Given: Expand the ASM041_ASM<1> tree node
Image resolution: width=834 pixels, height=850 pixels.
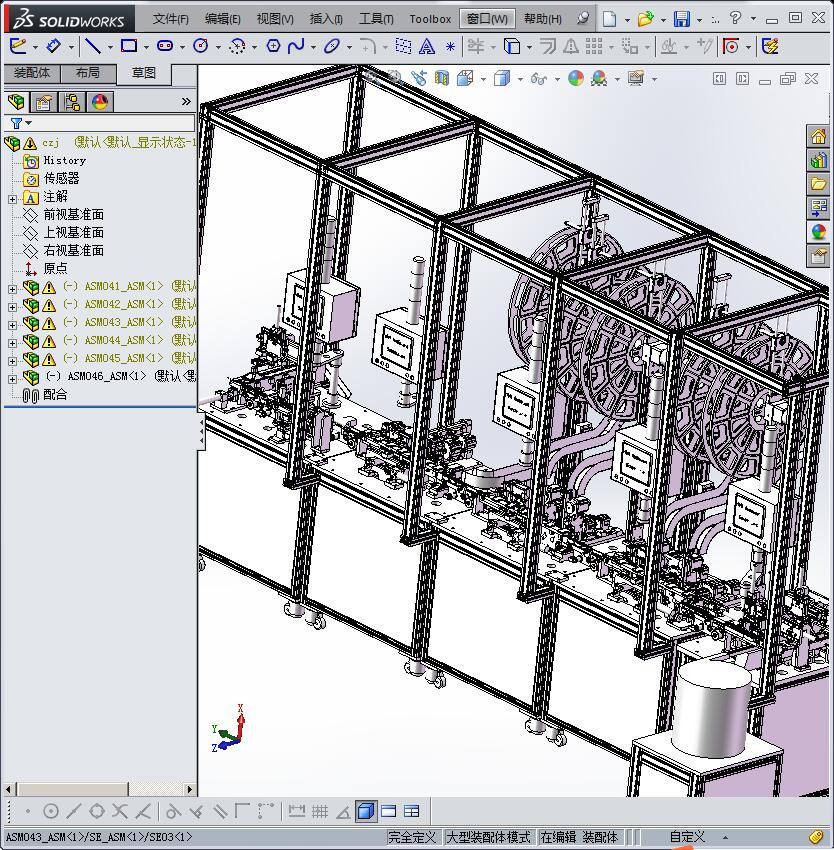Looking at the screenshot, I should [12, 289].
